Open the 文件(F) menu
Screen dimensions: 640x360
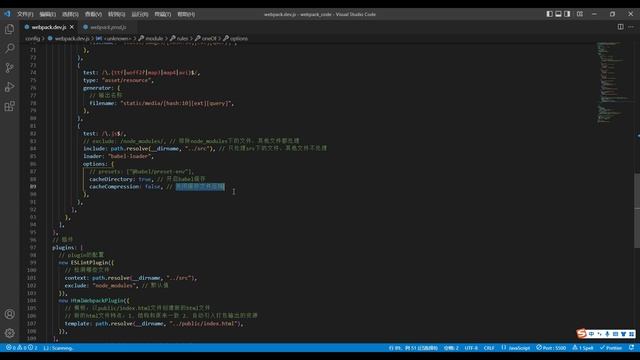coord(25,14)
